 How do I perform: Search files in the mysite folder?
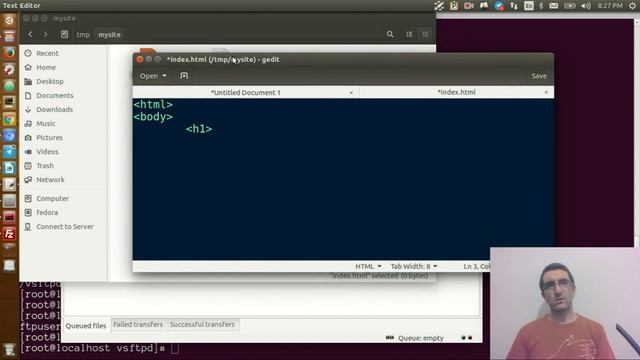390,34
